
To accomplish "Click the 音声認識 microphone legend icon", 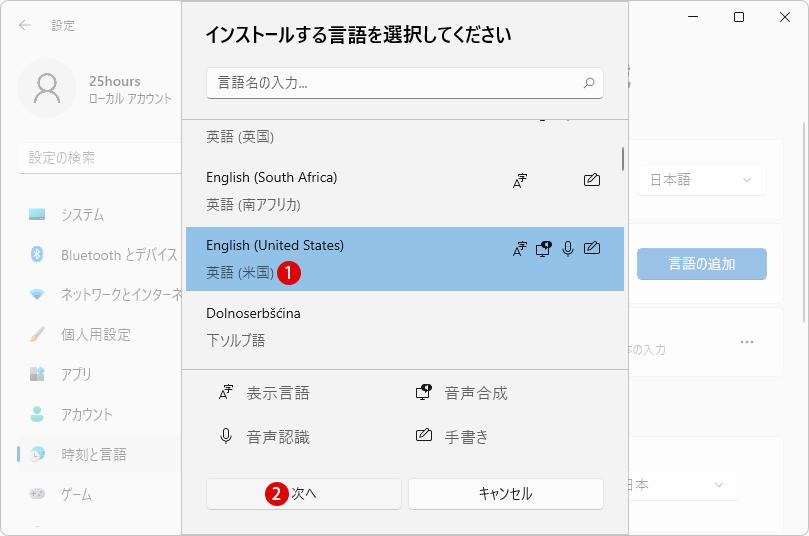I will coord(225,436).
